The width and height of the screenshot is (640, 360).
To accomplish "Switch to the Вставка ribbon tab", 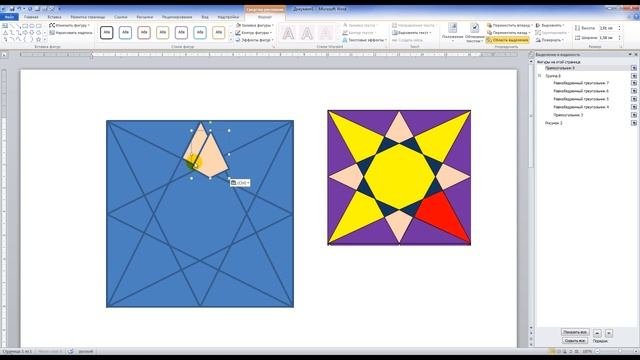I will [x=54, y=17].
